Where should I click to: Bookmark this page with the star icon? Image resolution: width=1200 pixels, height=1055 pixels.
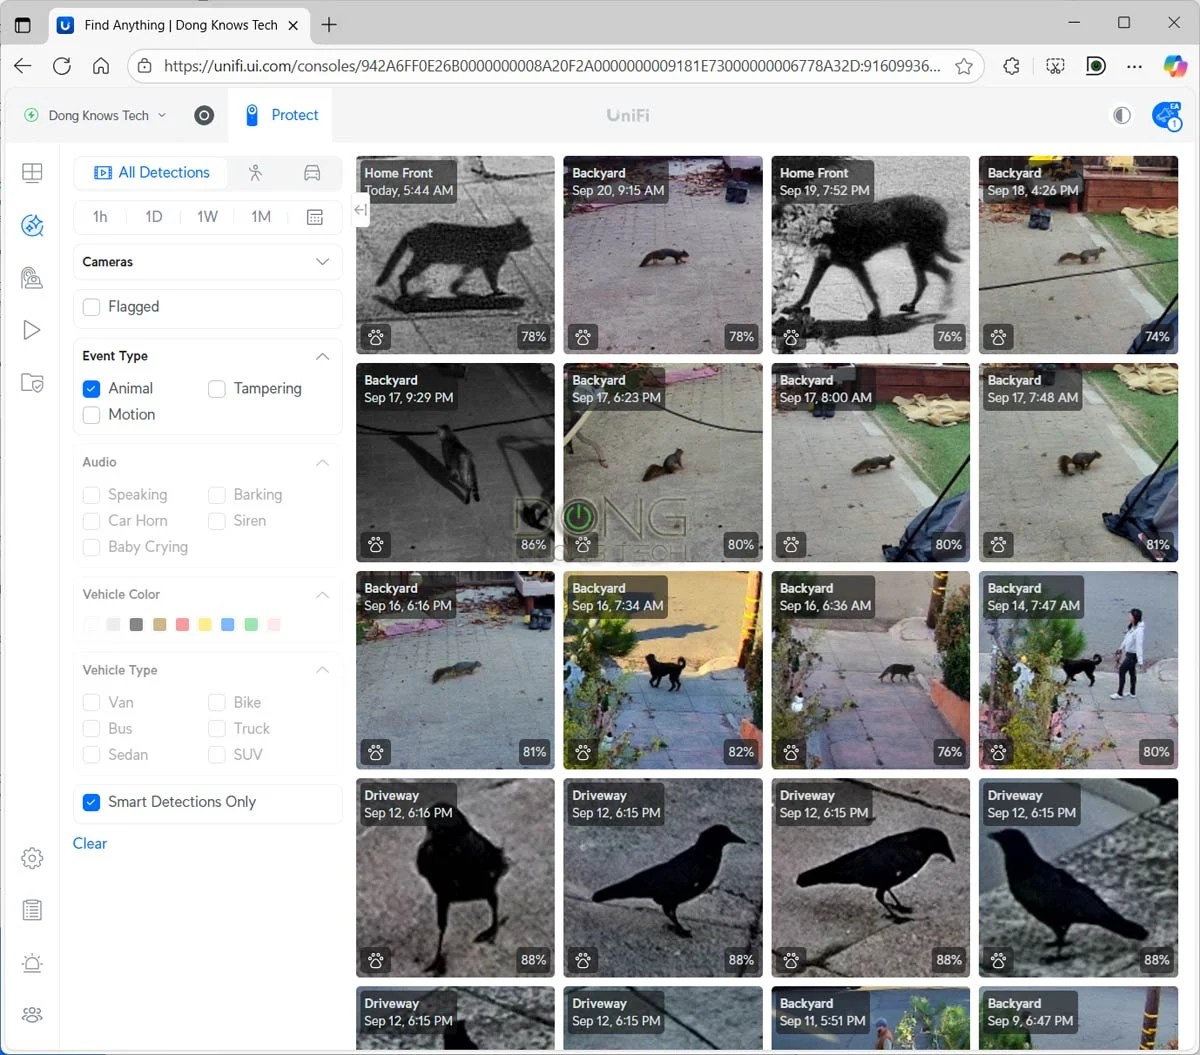point(964,66)
